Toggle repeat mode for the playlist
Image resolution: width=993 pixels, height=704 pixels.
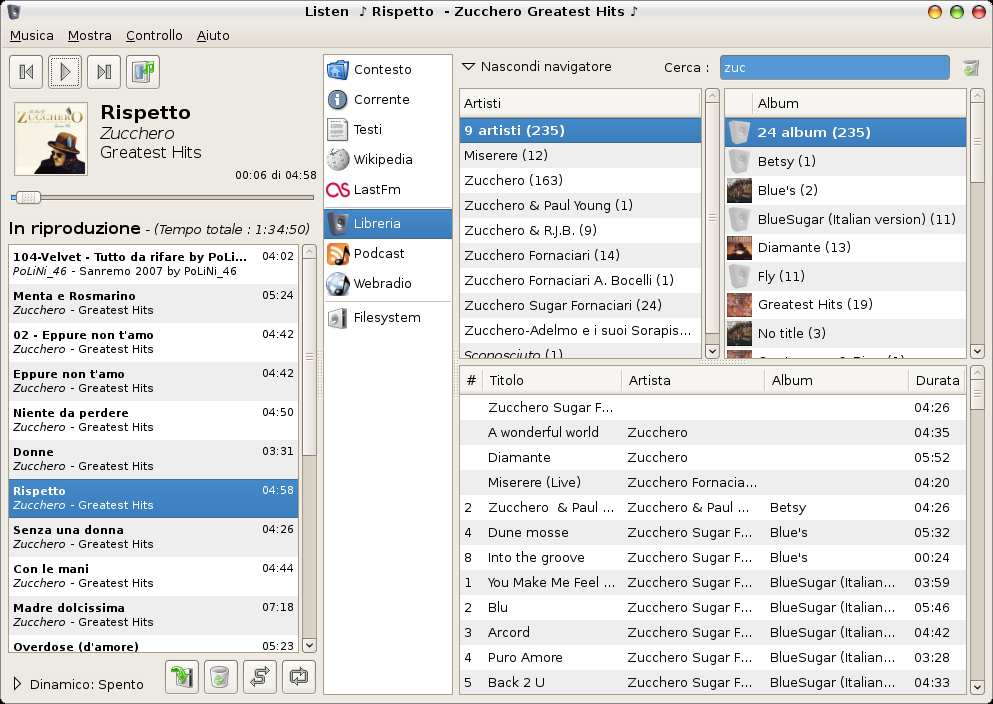point(299,677)
